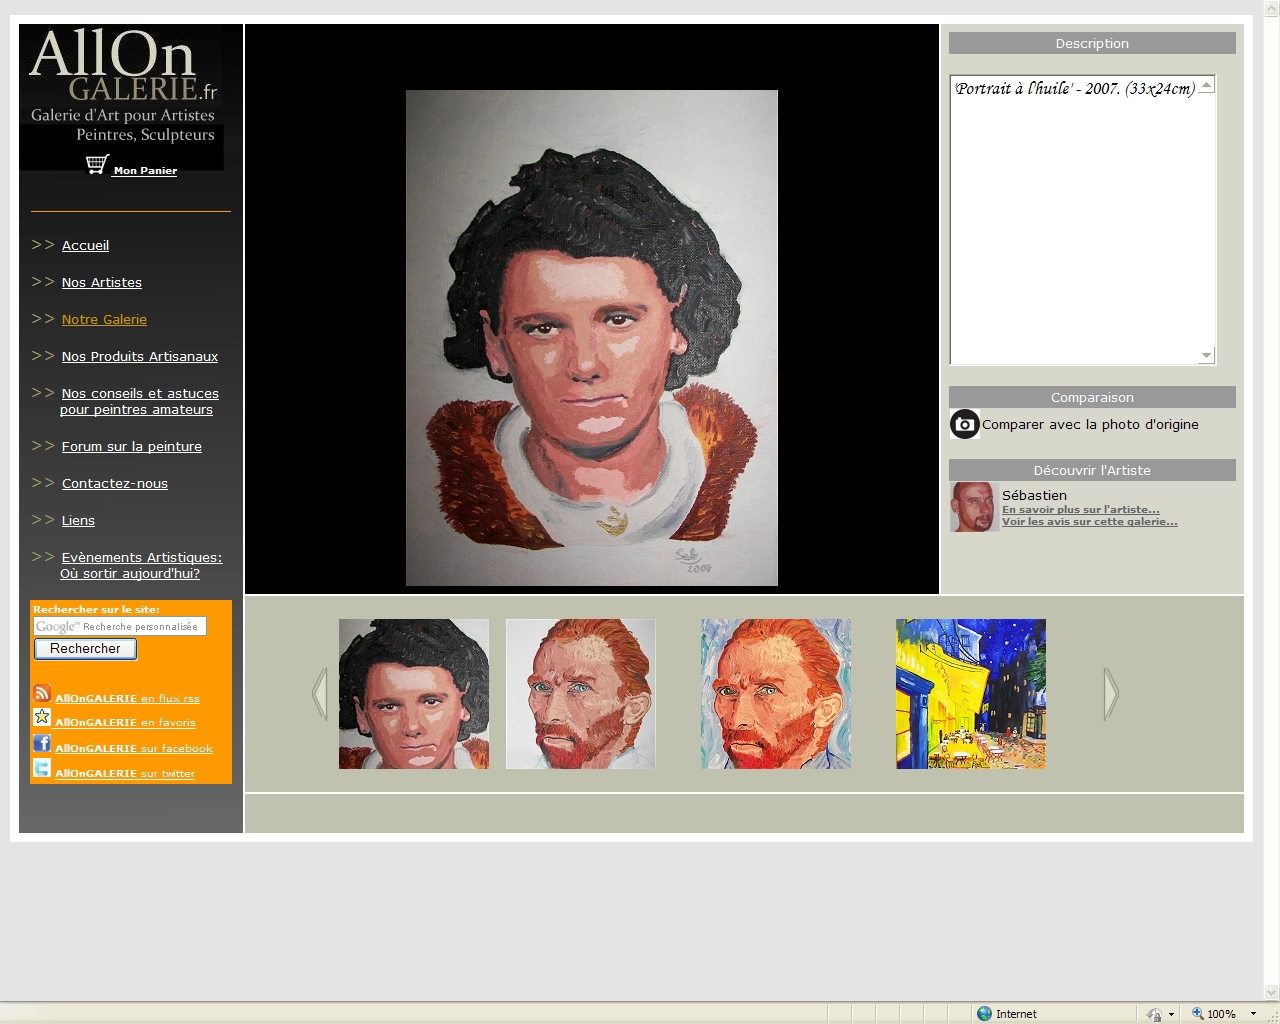Image resolution: width=1280 pixels, height=1024 pixels.
Task: Show next thumbnails with right arrow
Action: [x=1110, y=694]
